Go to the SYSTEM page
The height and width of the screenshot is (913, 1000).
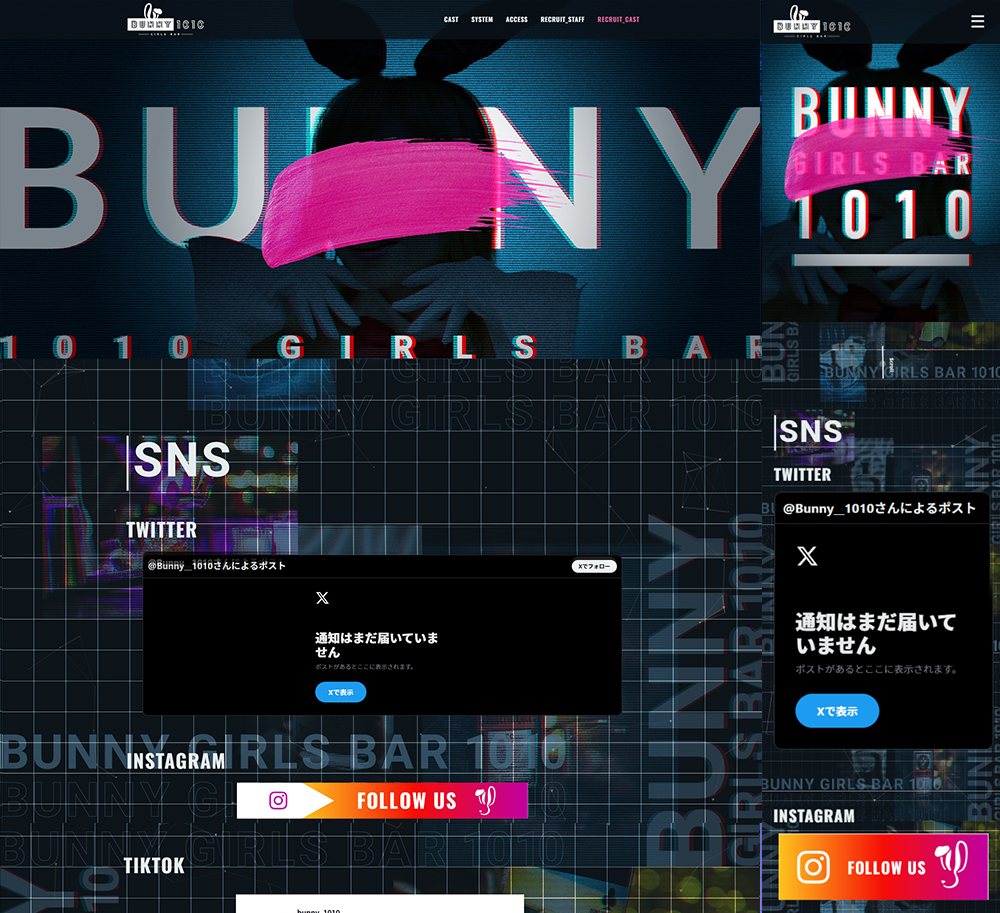tap(482, 20)
